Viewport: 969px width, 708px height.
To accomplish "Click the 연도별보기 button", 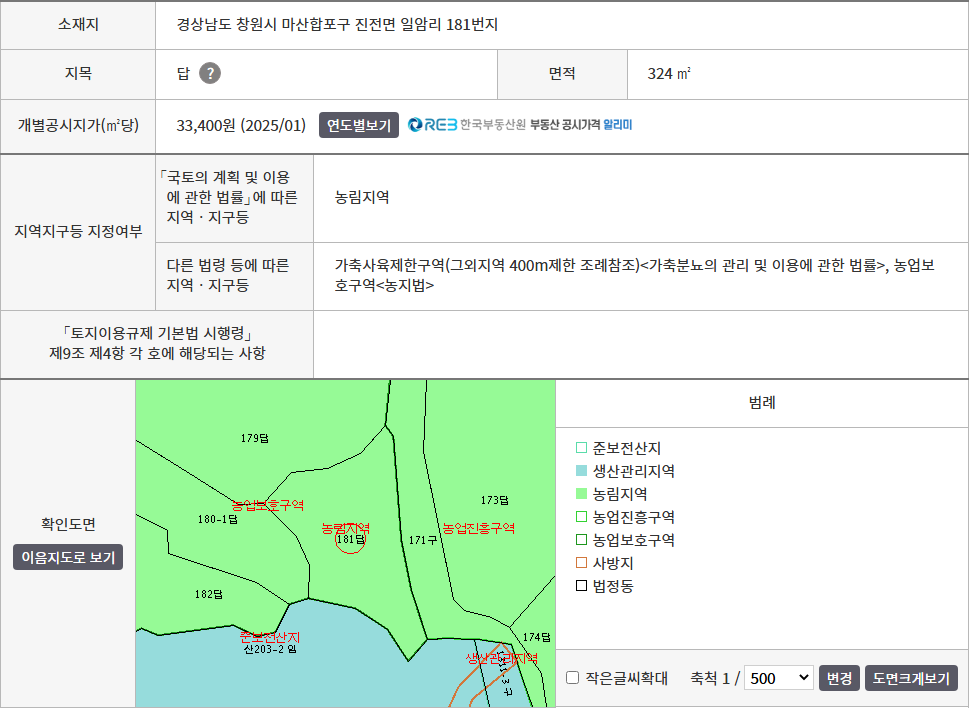I will click(x=359, y=125).
